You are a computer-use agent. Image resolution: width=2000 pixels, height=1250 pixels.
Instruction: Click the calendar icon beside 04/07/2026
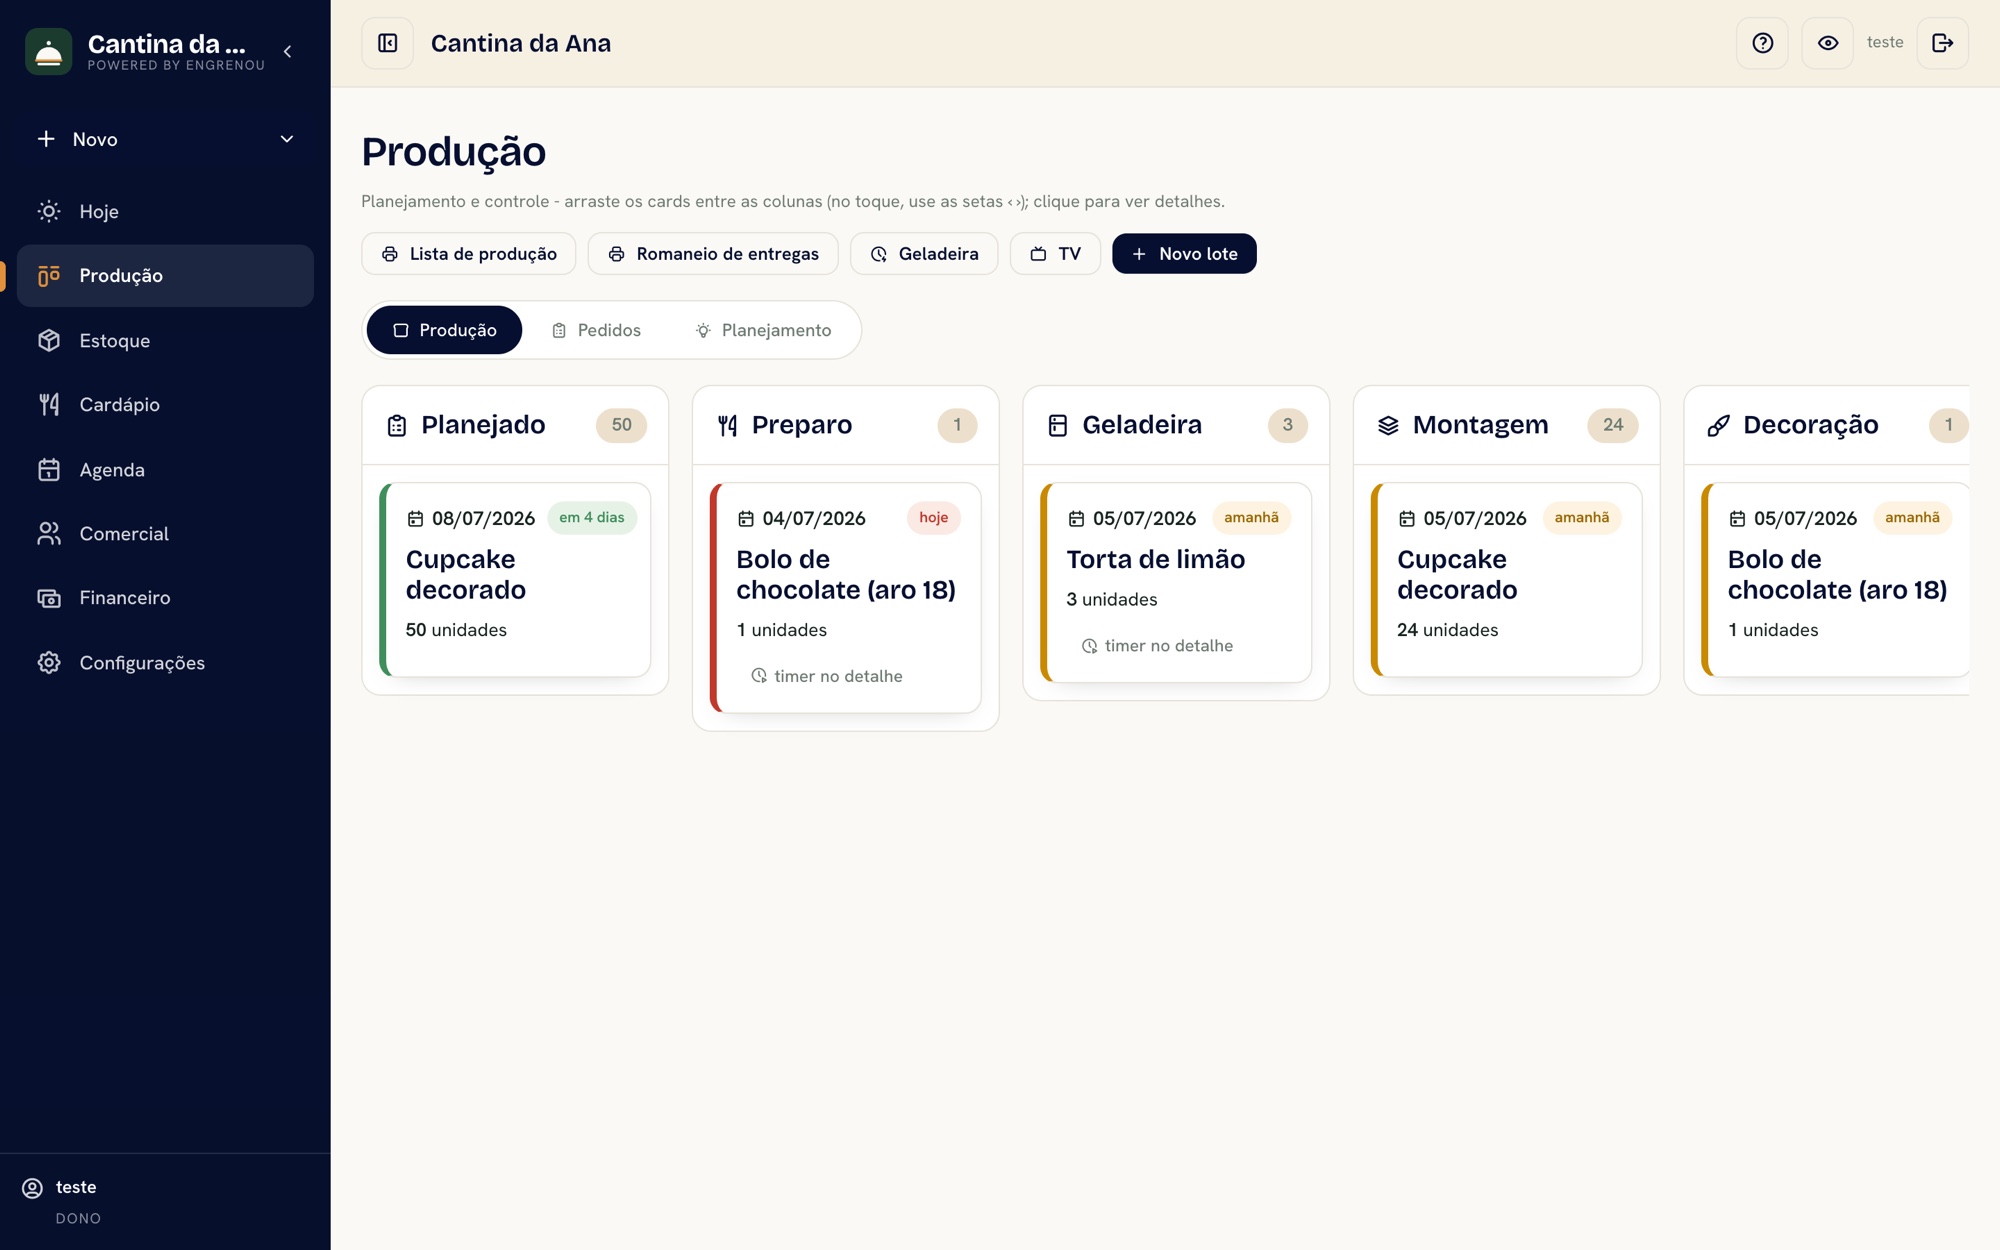(746, 518)
